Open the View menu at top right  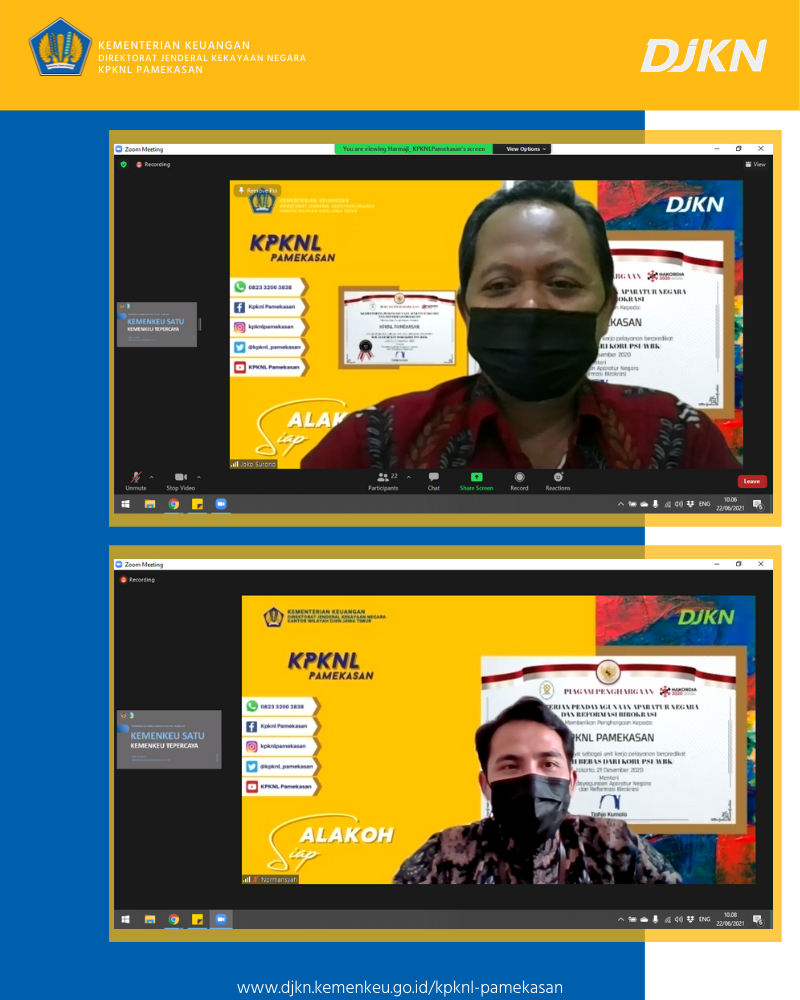755,164
